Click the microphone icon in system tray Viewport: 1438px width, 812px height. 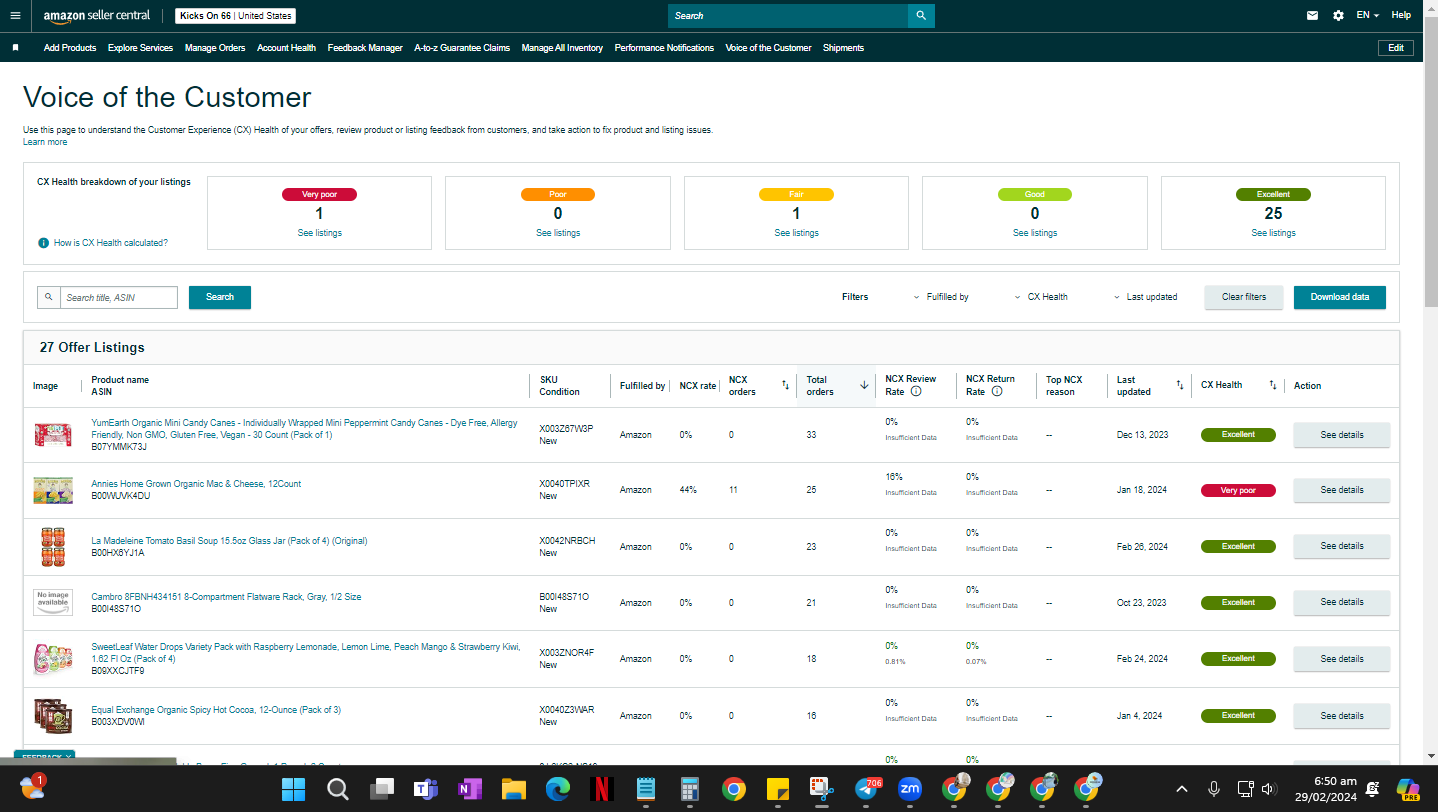(1214, 789)
